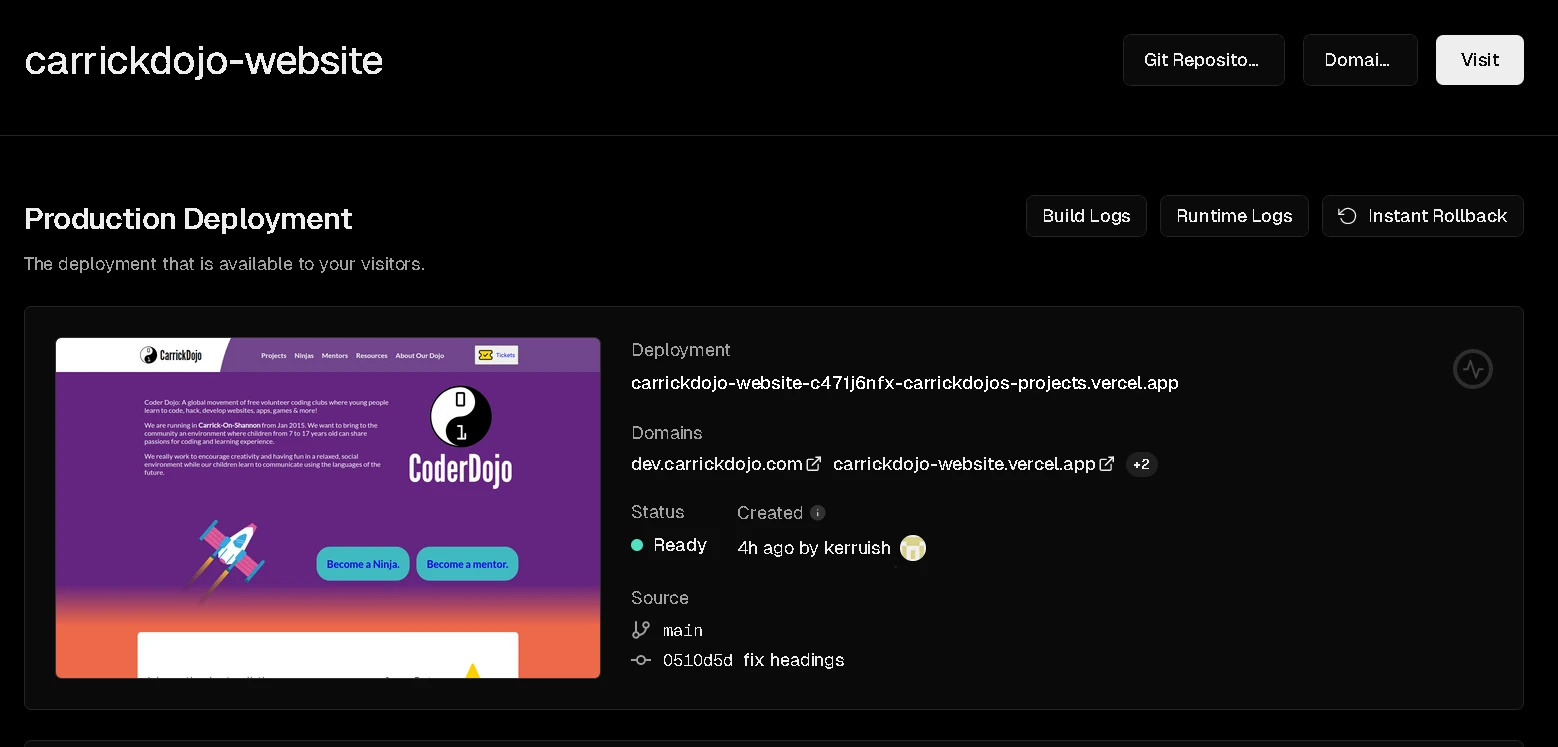The width and height of the screenshot is (1558, 747).
Task: Open the deployment URL carrickdojo-website-c471j6nfx
Action: click(x=905, y=383)
